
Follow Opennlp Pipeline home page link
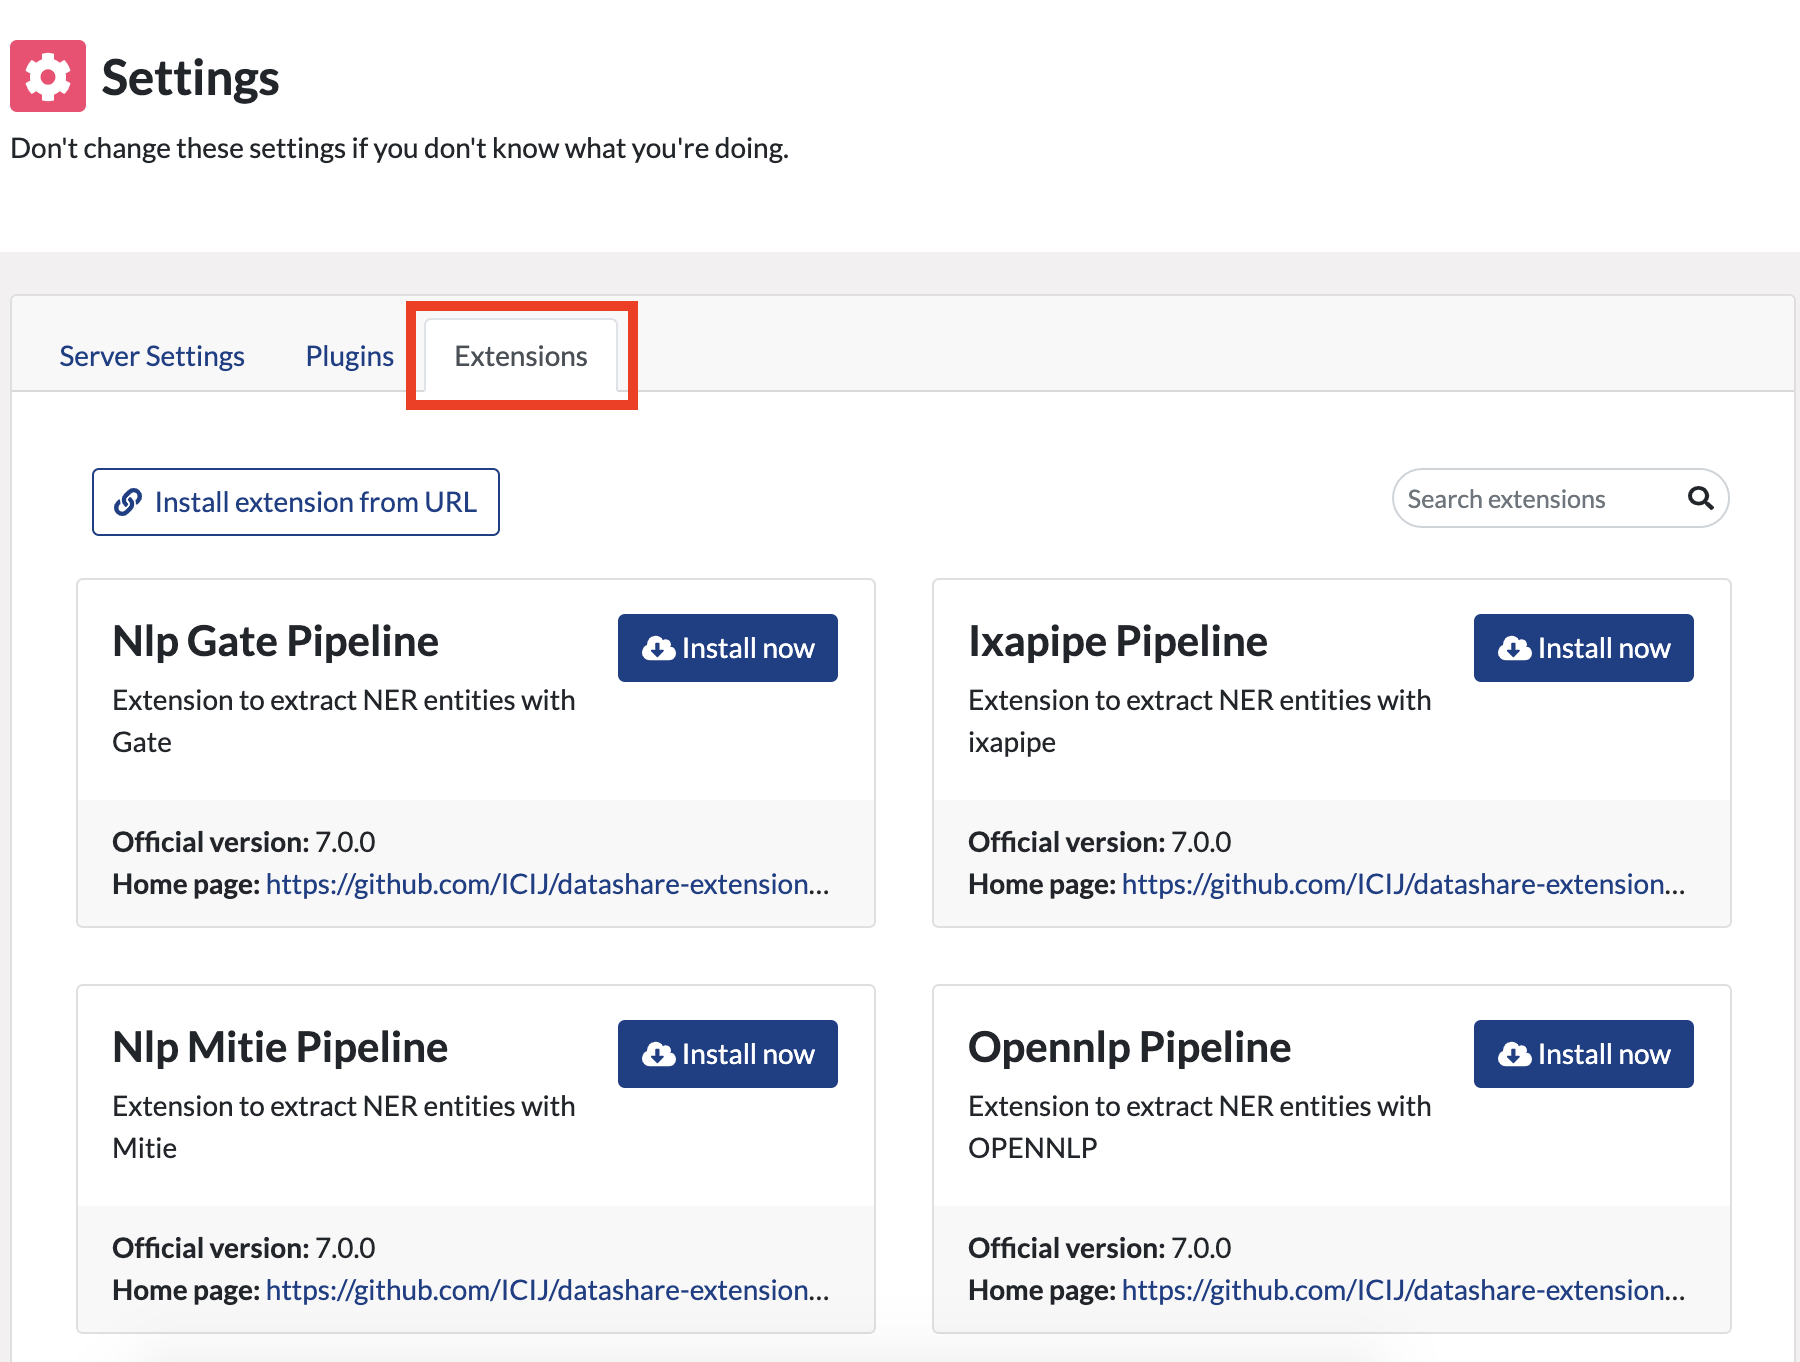1404,1290
